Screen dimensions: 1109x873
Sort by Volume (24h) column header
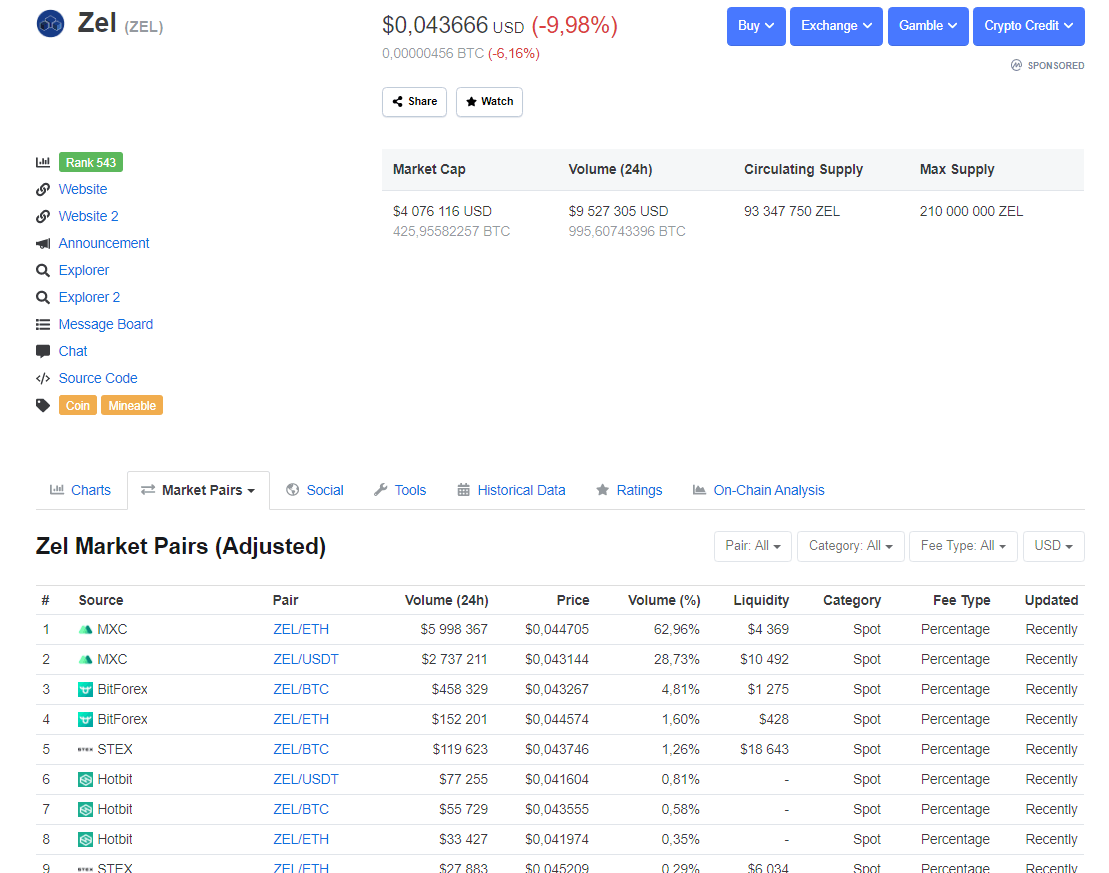point(446,601)
